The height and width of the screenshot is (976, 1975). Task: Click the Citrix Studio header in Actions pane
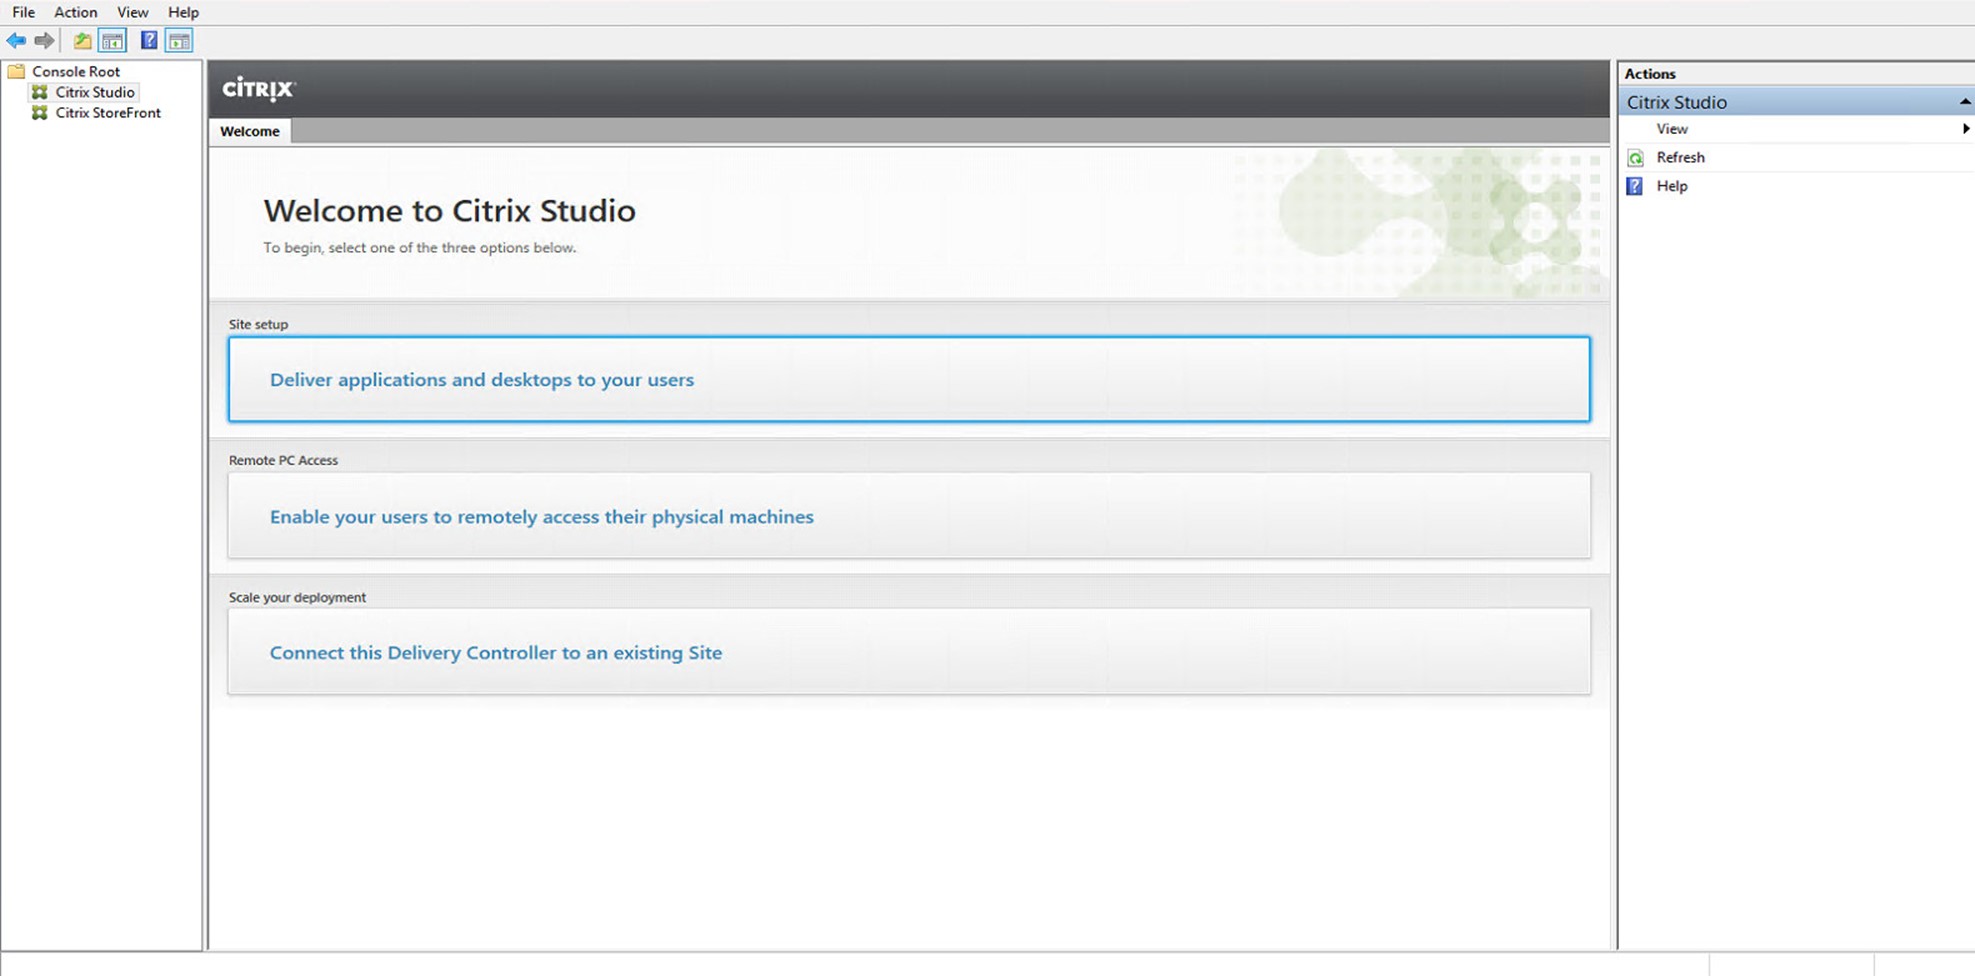1796,102
